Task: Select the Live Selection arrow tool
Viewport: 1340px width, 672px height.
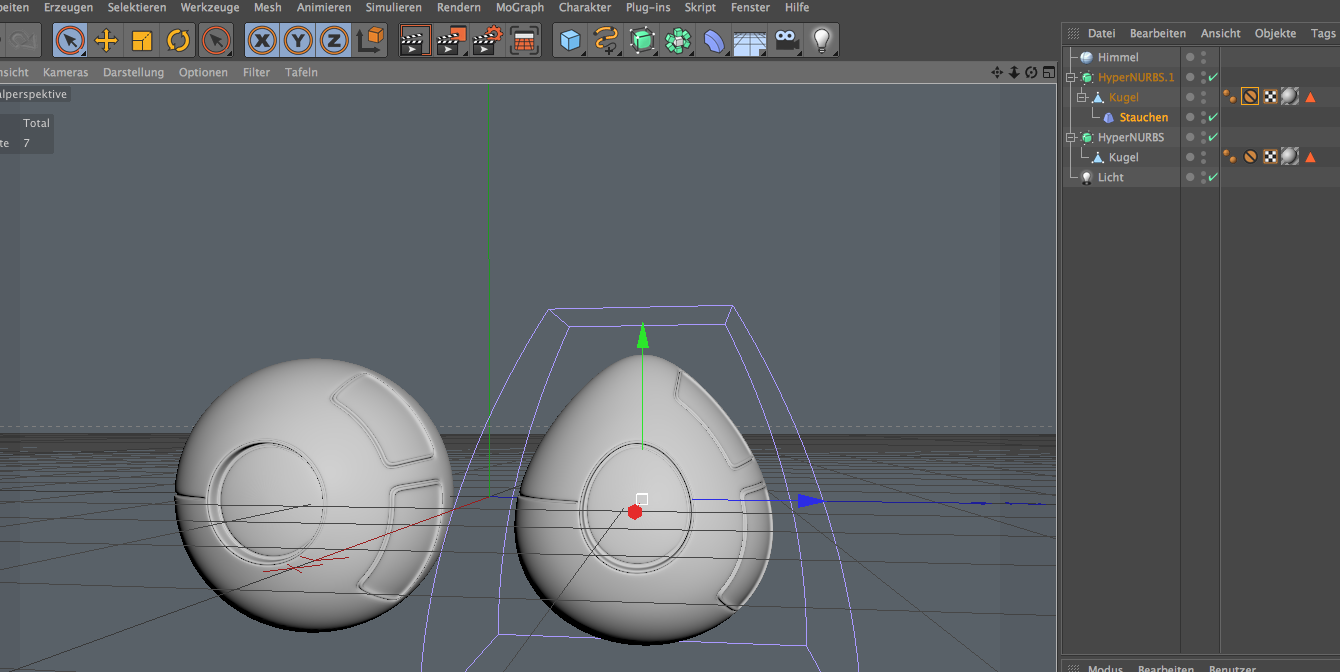Action: [x=70, y=40]
